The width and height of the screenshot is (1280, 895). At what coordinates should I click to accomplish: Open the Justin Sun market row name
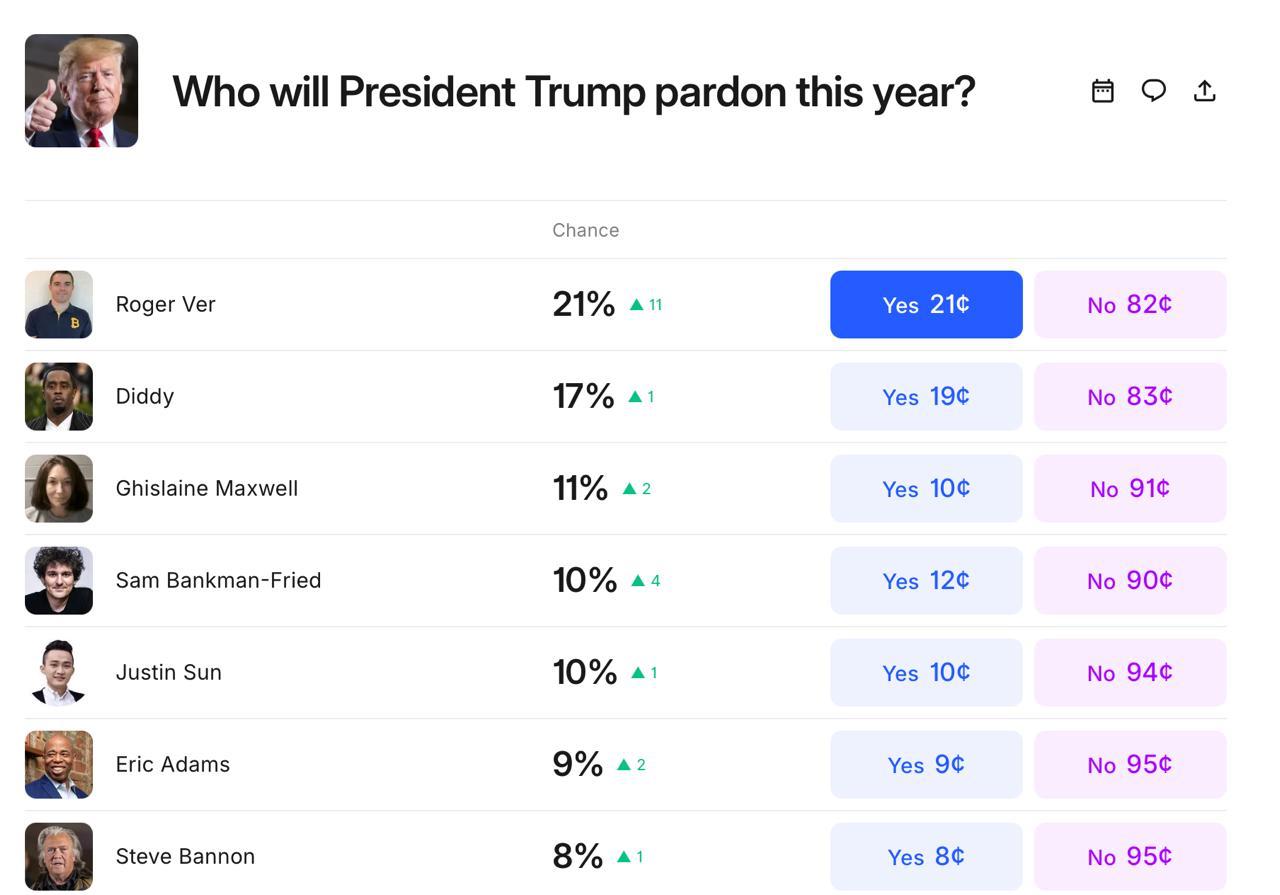pyautogui.click(x=168, y=672)
